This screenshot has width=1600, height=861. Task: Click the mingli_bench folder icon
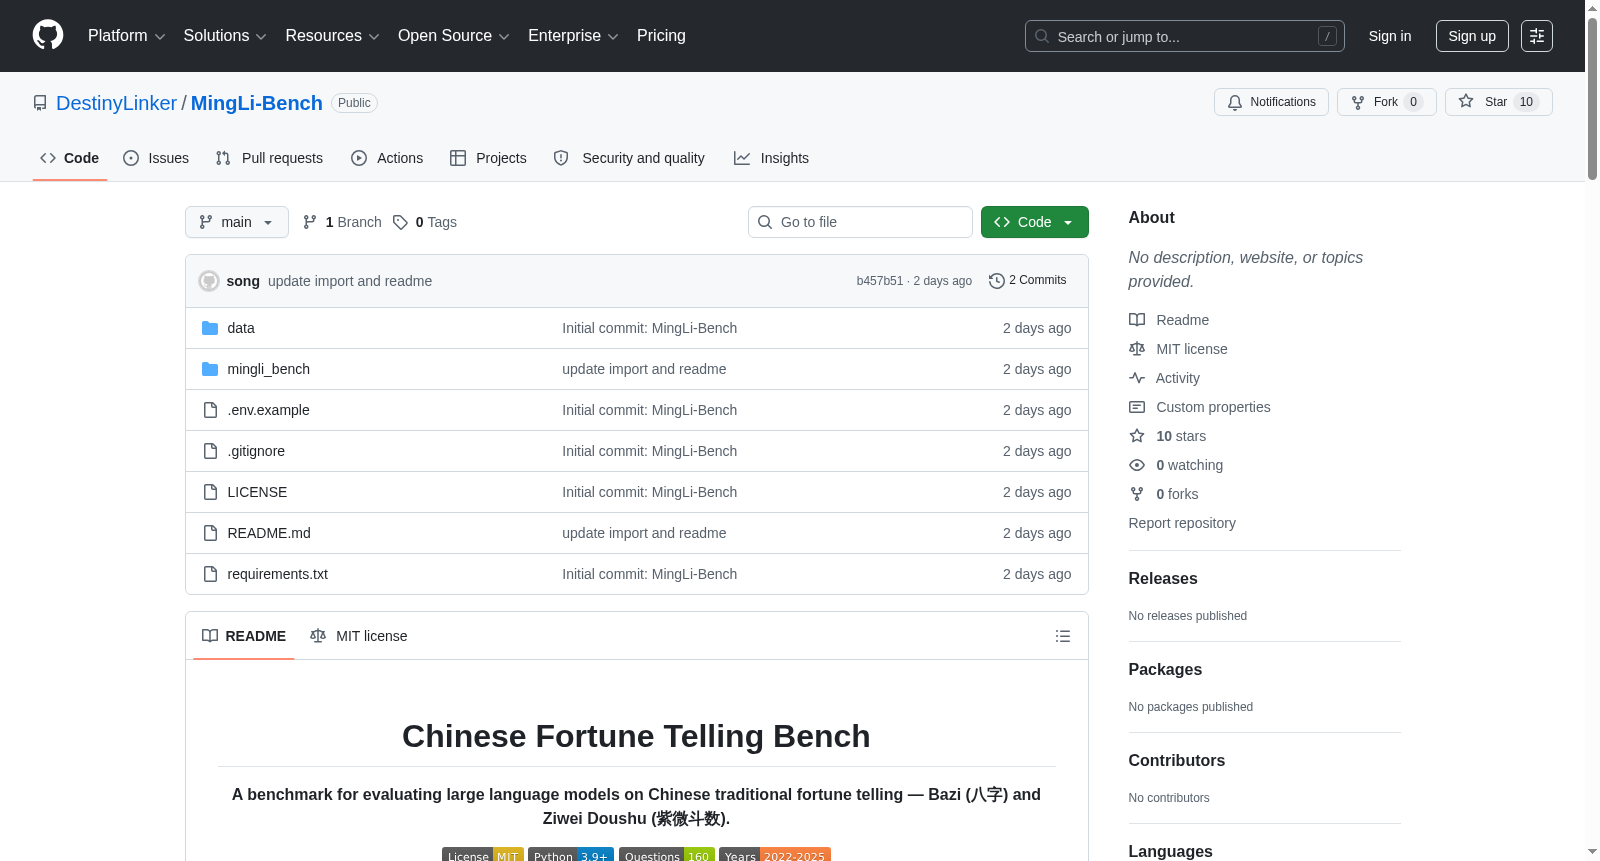(210, 369)
